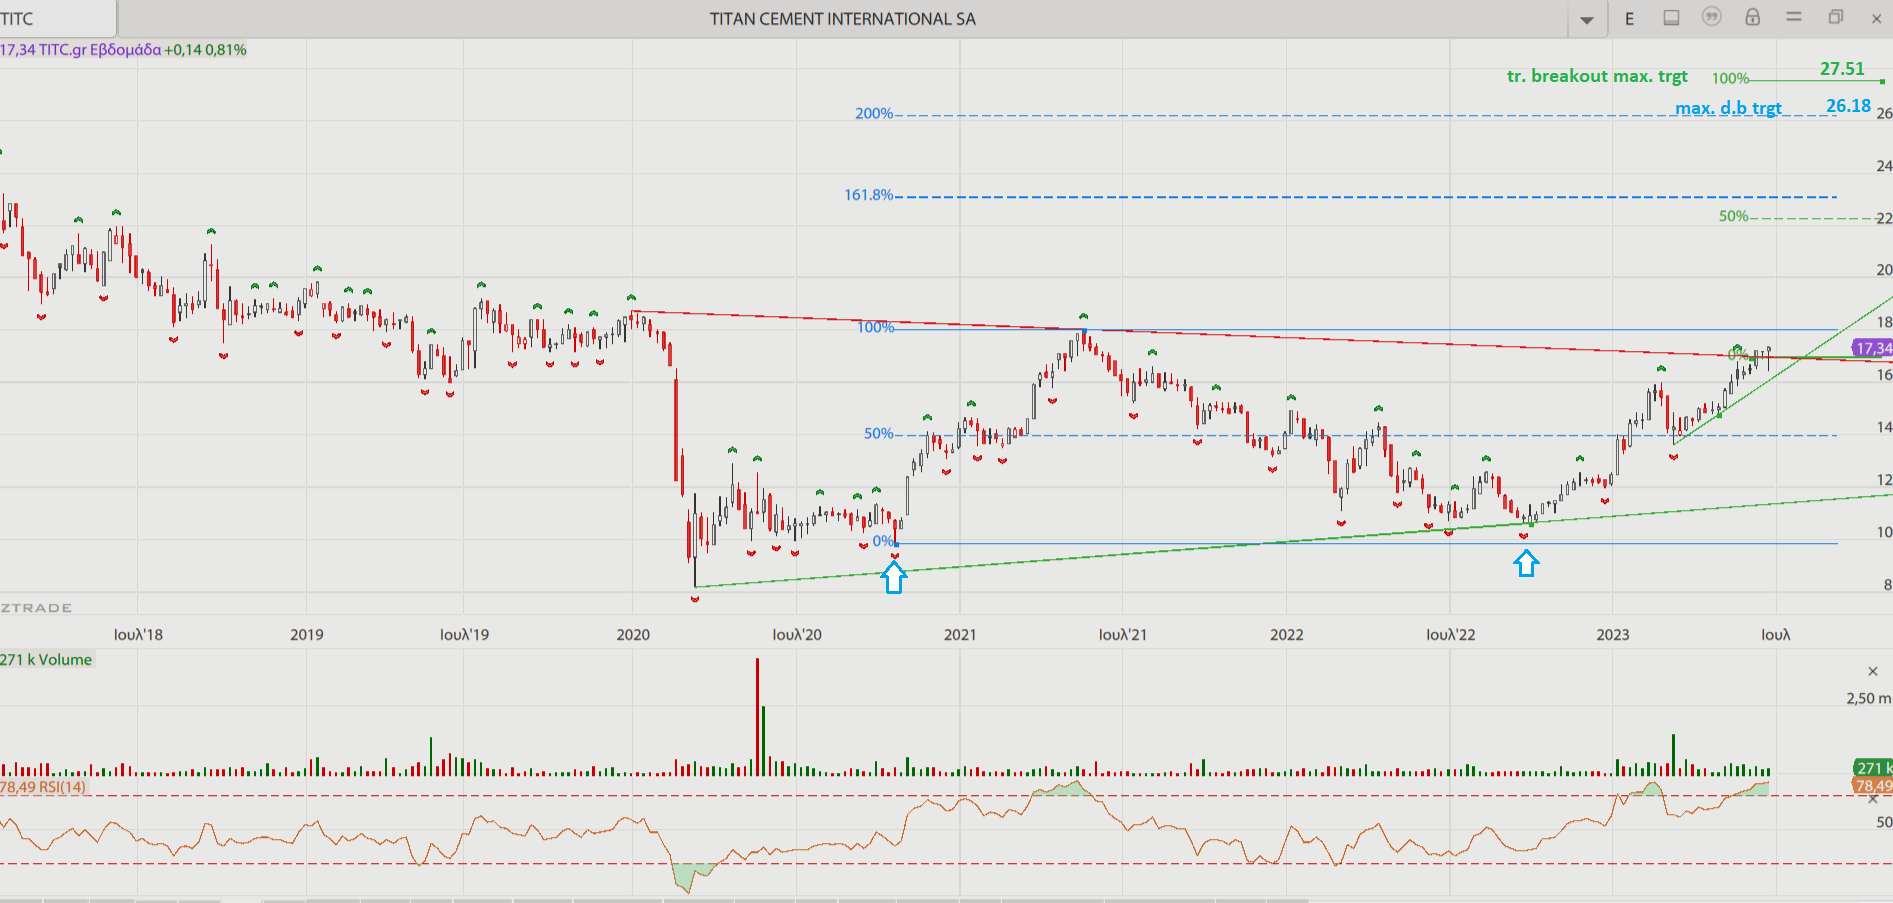1893x903 pixels.
Task: Click the Ιουλ'21 date on time axis
Action: pyautogui.click(x=1123, y=634)
